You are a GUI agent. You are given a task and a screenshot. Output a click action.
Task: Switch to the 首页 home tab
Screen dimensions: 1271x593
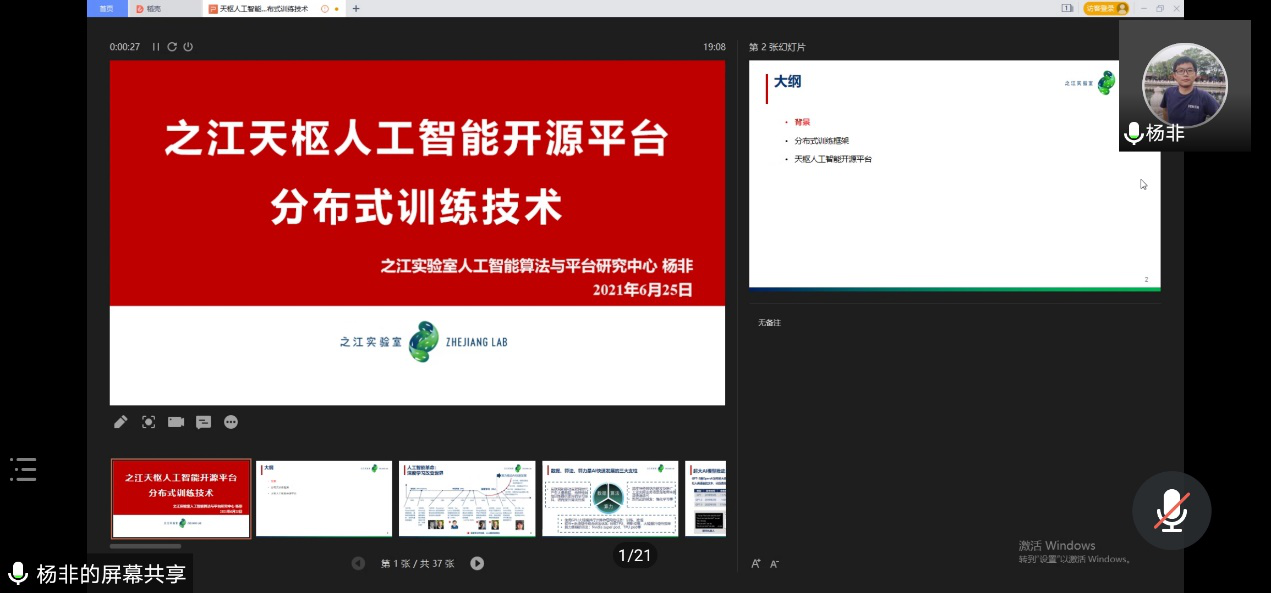click(107, 9)
